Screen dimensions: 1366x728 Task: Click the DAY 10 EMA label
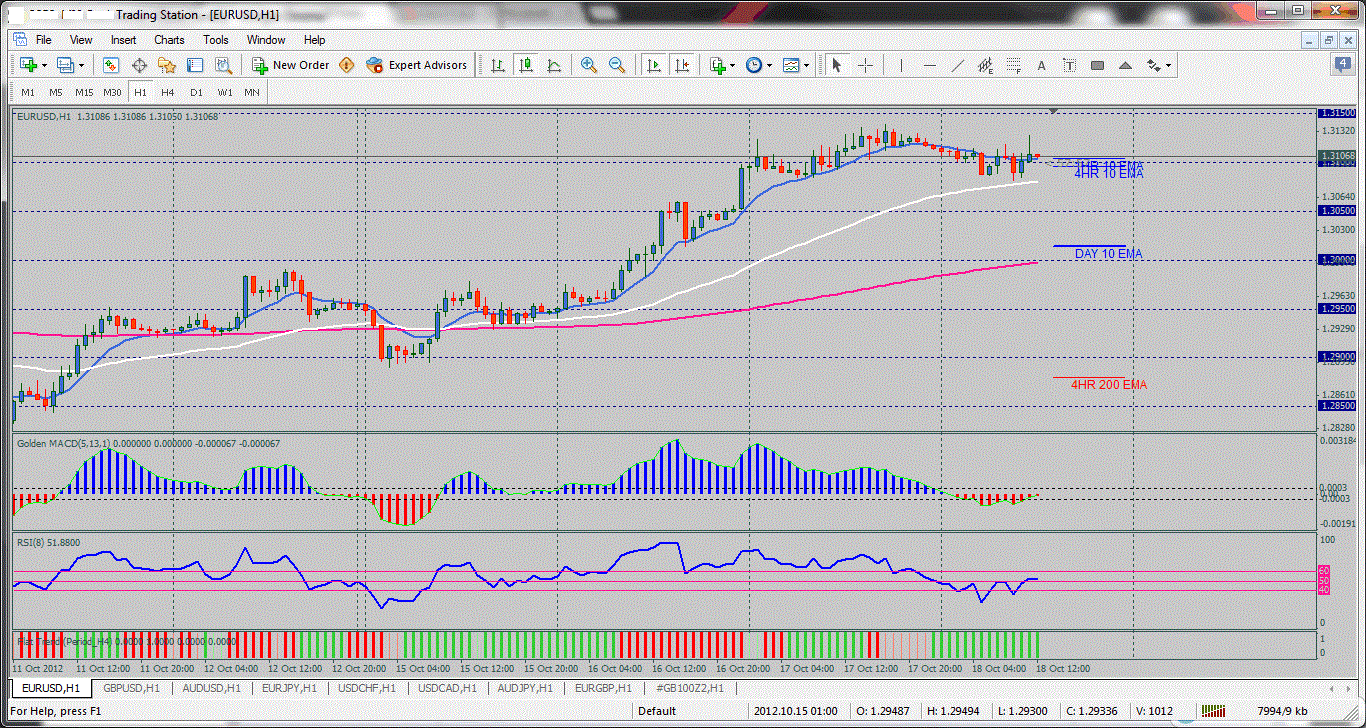coord(1108,254)
